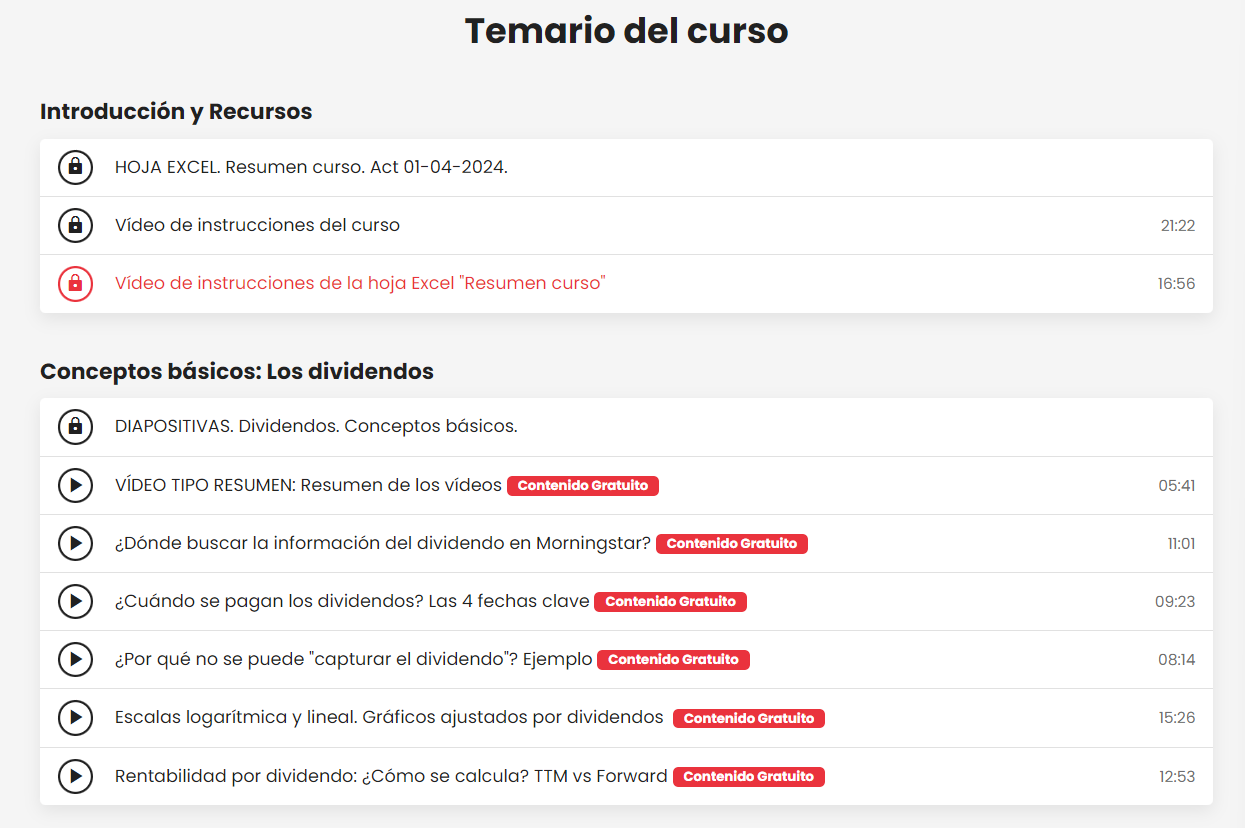Viewport: 1245px width, 828px height.
Task: Play the VÍDEO TIPO RESUMEN lesson
Action: (75, 485)
